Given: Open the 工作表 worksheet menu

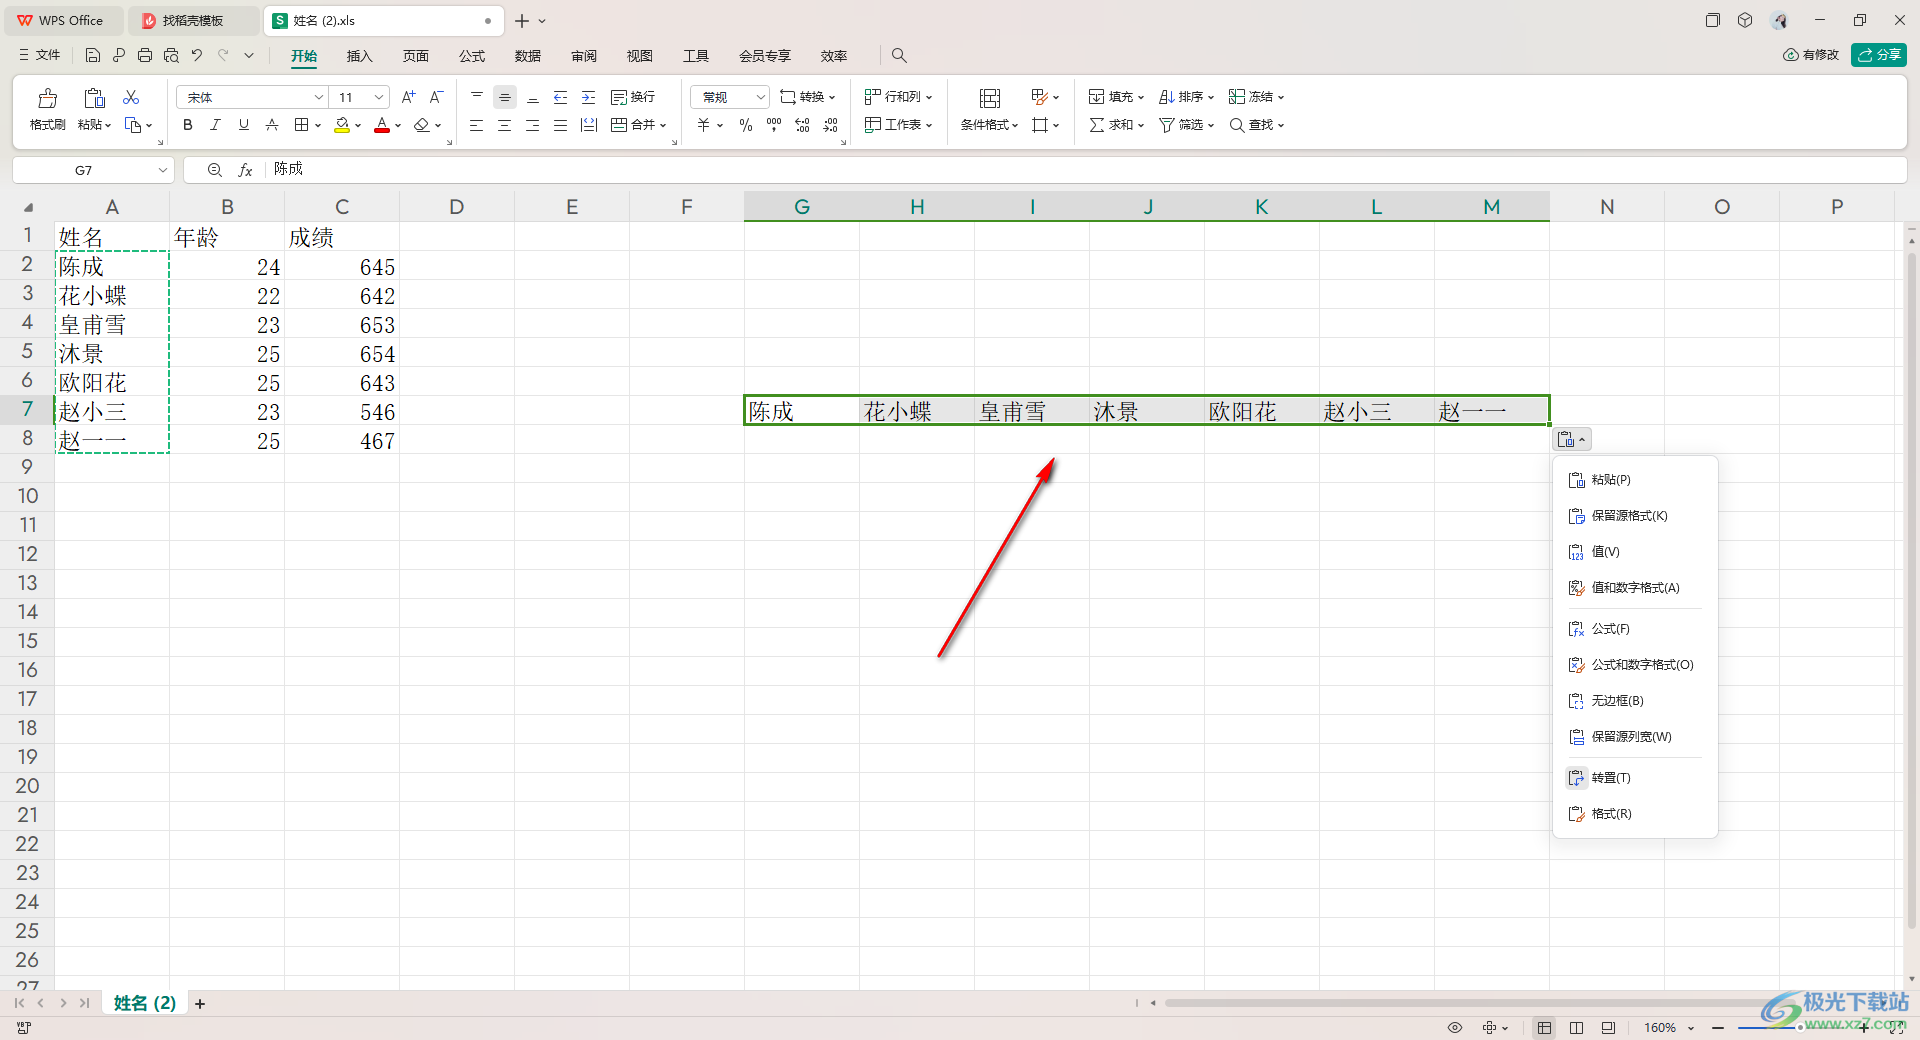Looking at the screenshot, I should tap(898, 125).
